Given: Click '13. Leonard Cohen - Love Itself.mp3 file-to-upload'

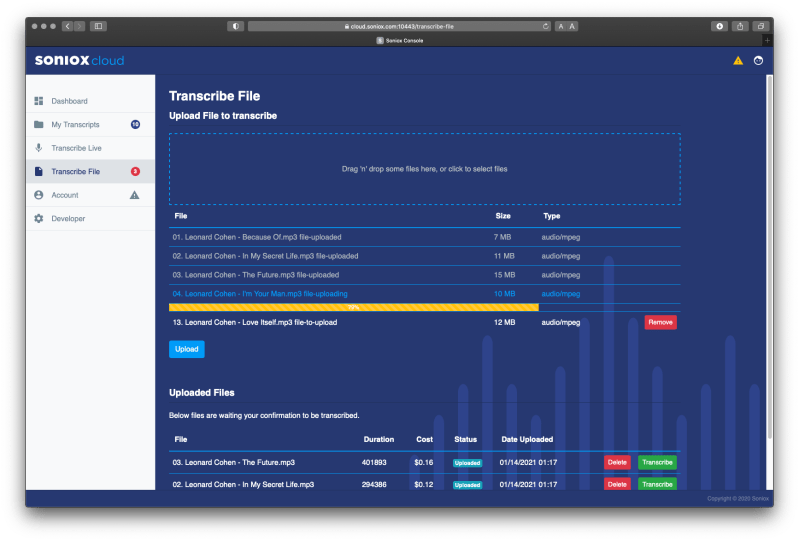Looking at the screenshot, I should (255, 322).
